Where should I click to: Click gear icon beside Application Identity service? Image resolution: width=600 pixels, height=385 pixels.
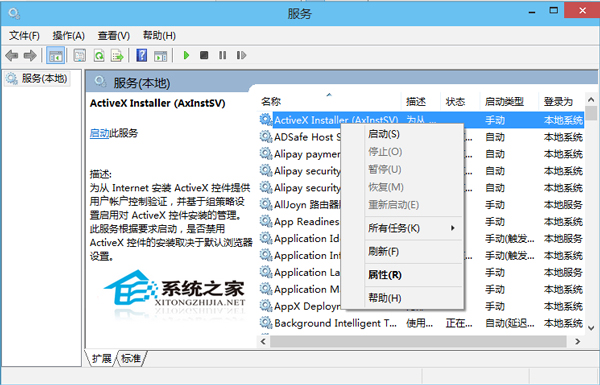(x=266, y=238)
